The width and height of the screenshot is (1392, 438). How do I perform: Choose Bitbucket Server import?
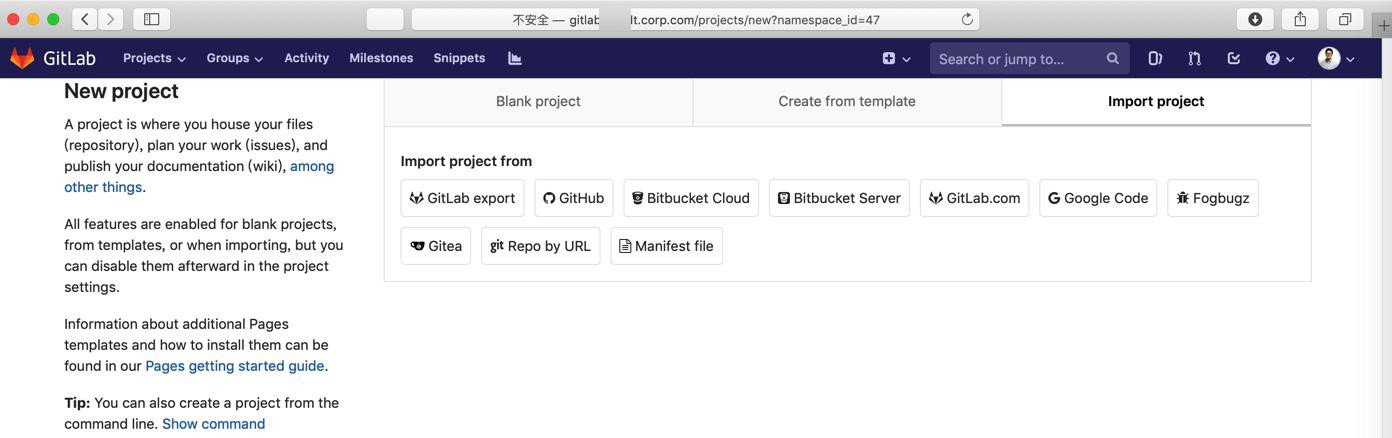(x=839, y=198)
